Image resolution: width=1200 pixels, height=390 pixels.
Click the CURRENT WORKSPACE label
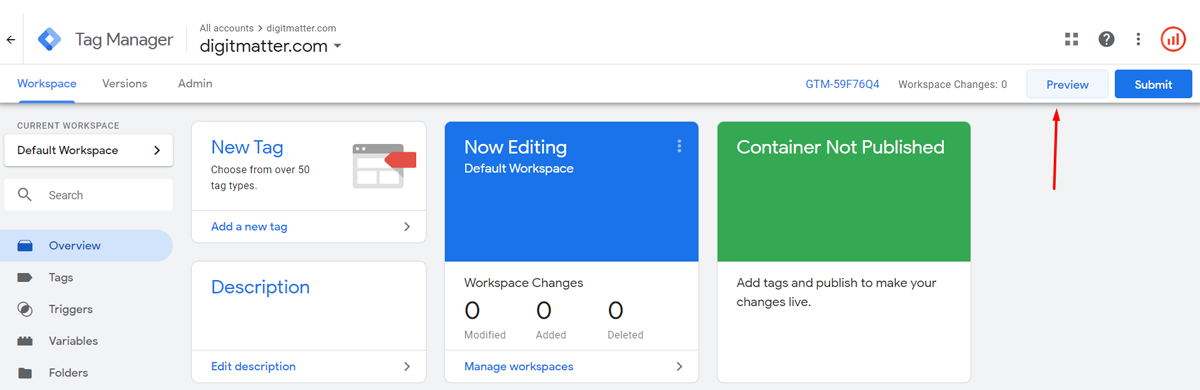(68, 126)
